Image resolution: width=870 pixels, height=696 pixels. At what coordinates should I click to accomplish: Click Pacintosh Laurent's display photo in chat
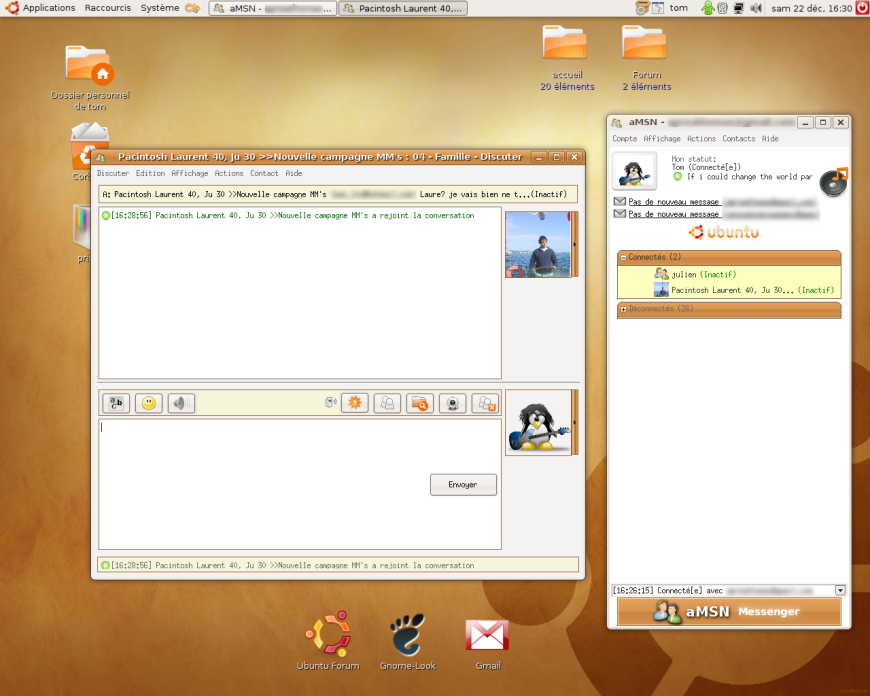pyautogui.click(x=538, y=244)
